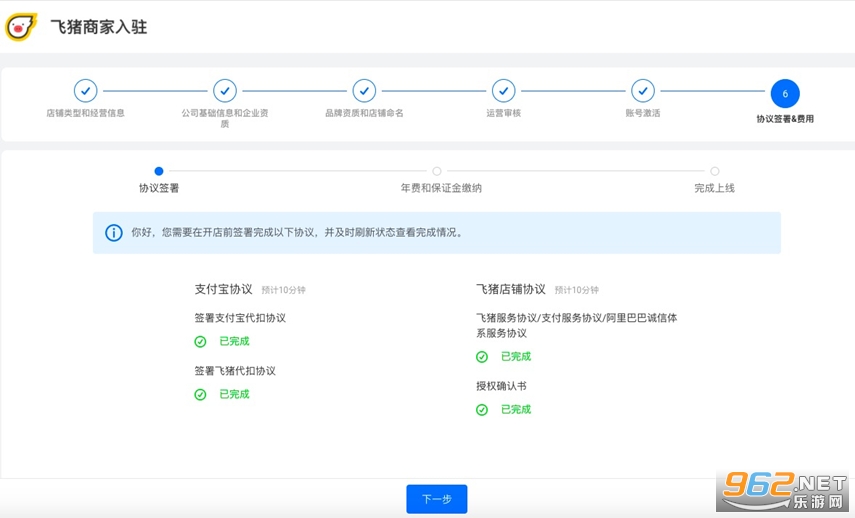Click green check icon under 授权确认书

(x=482, y=409)
